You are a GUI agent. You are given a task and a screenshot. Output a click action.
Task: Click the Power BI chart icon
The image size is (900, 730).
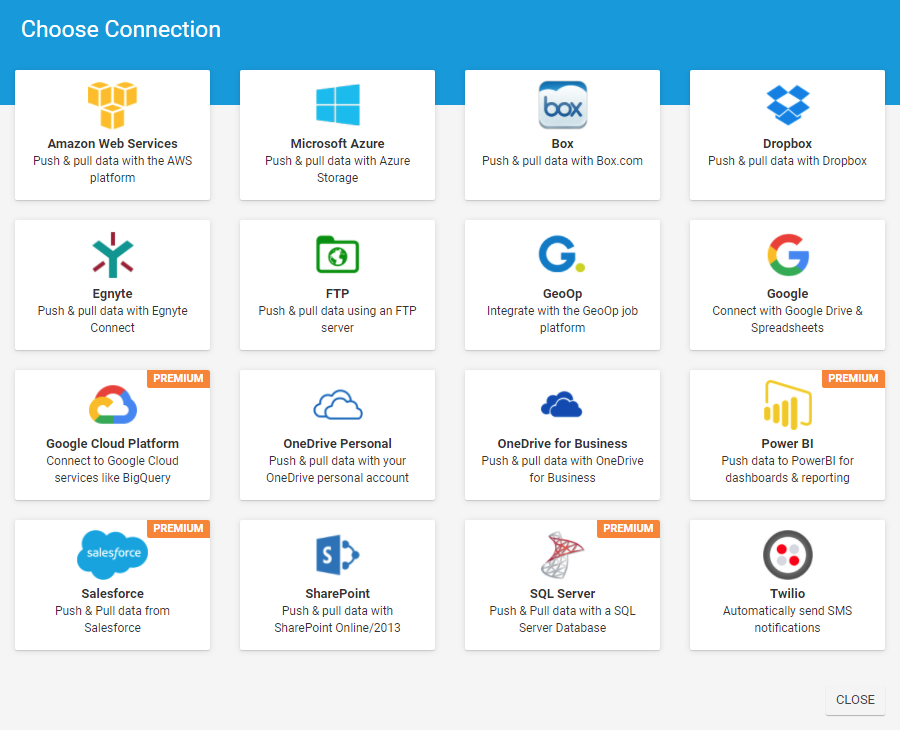pyautogui.click(x=788, y=405)
